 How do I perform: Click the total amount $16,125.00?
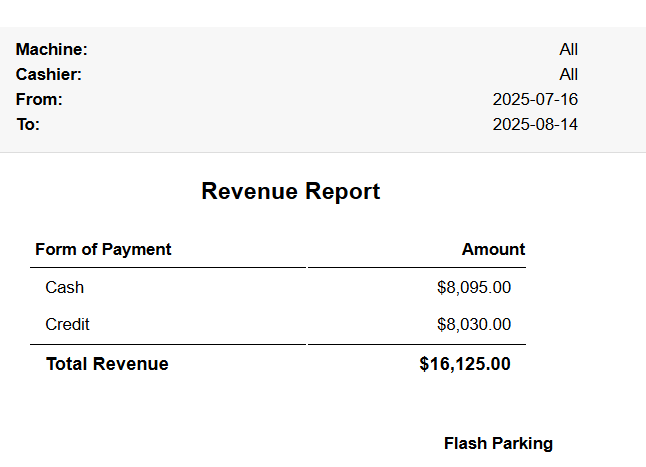[x=465, y=364]
